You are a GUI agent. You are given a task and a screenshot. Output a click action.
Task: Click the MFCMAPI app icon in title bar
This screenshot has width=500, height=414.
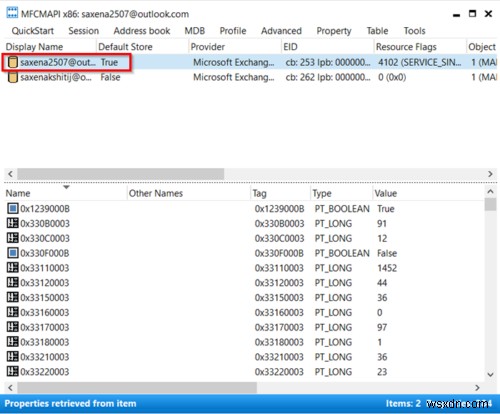pyautogui.click(x=12, y=13)
